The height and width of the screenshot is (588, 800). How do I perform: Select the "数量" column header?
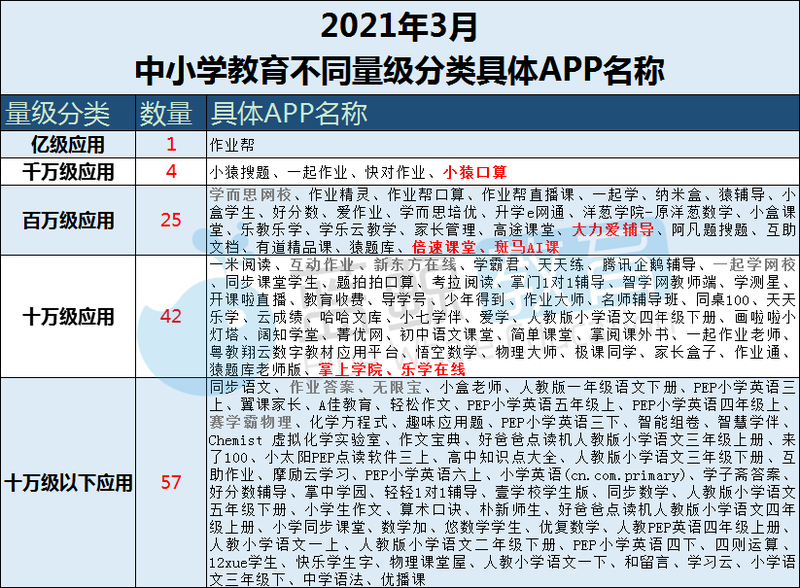coord(166,113)
